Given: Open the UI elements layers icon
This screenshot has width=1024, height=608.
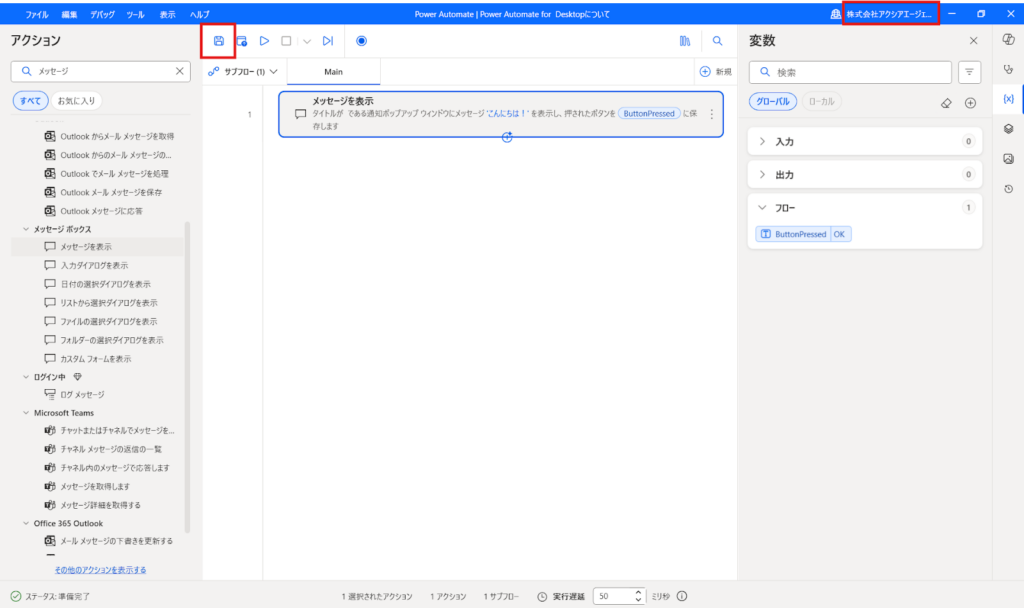Looking at the screenshot, I should pyautogui.click(x=1008, y=128).
